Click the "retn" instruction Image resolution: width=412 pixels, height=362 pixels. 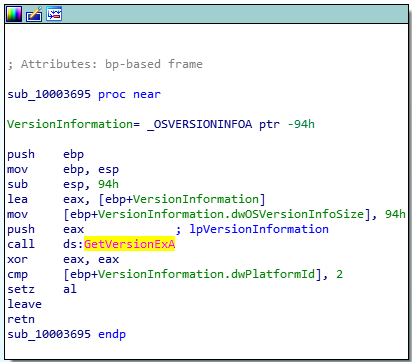21,319
